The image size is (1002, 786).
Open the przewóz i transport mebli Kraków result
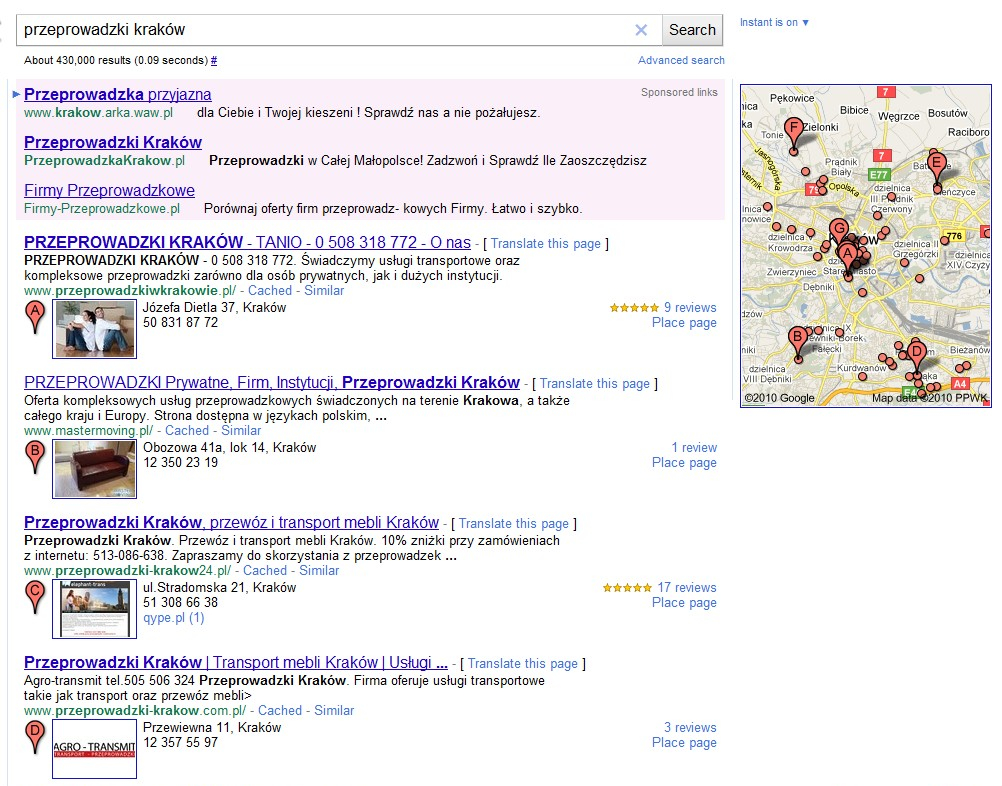point(231,523)
